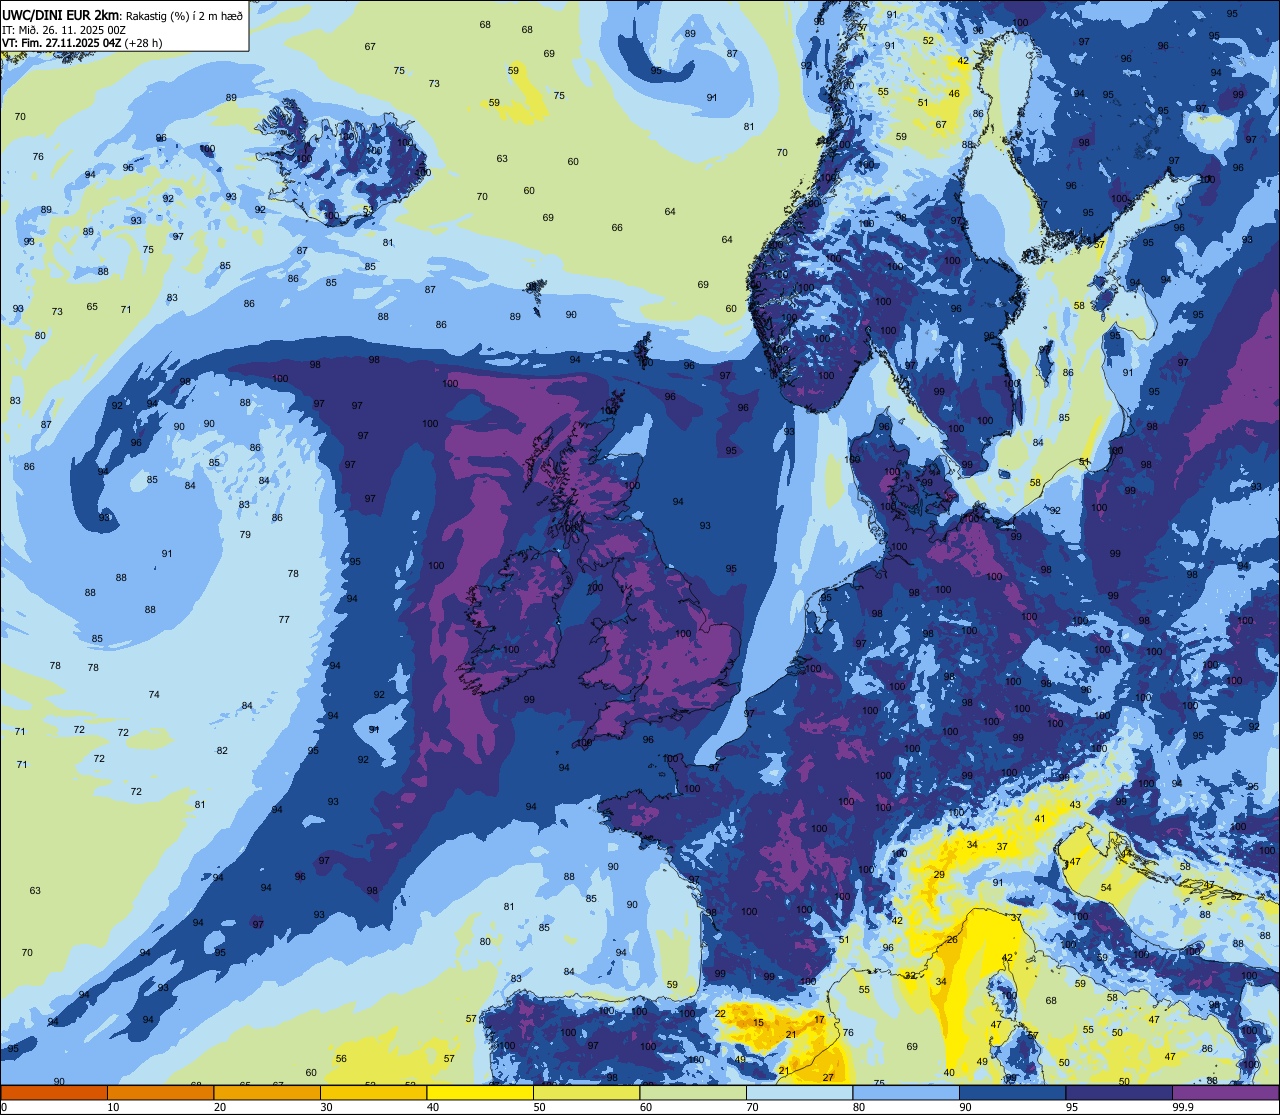Click the 70–80 pale blue legend swatch
This screenshot has width=1280, height=1115.
pos(799,1092)
